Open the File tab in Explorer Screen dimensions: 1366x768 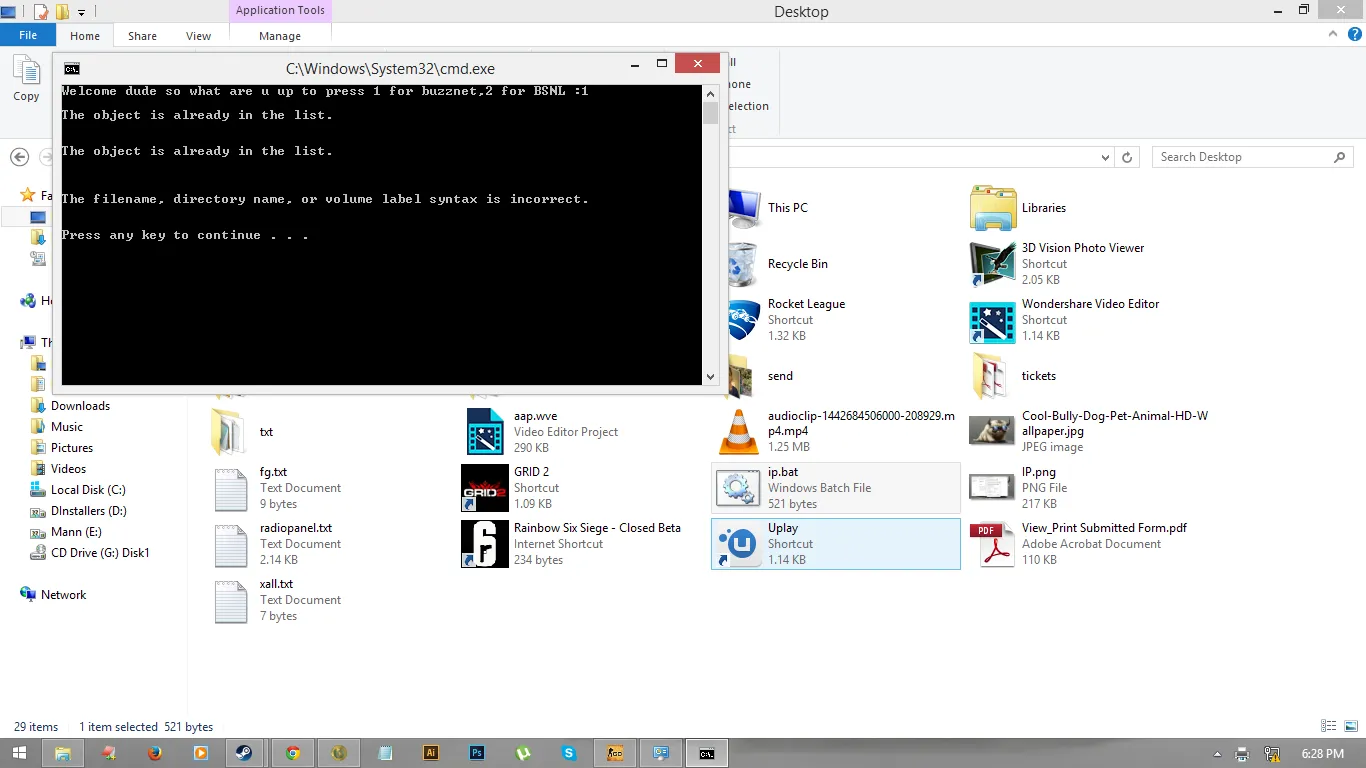[28, 35]
